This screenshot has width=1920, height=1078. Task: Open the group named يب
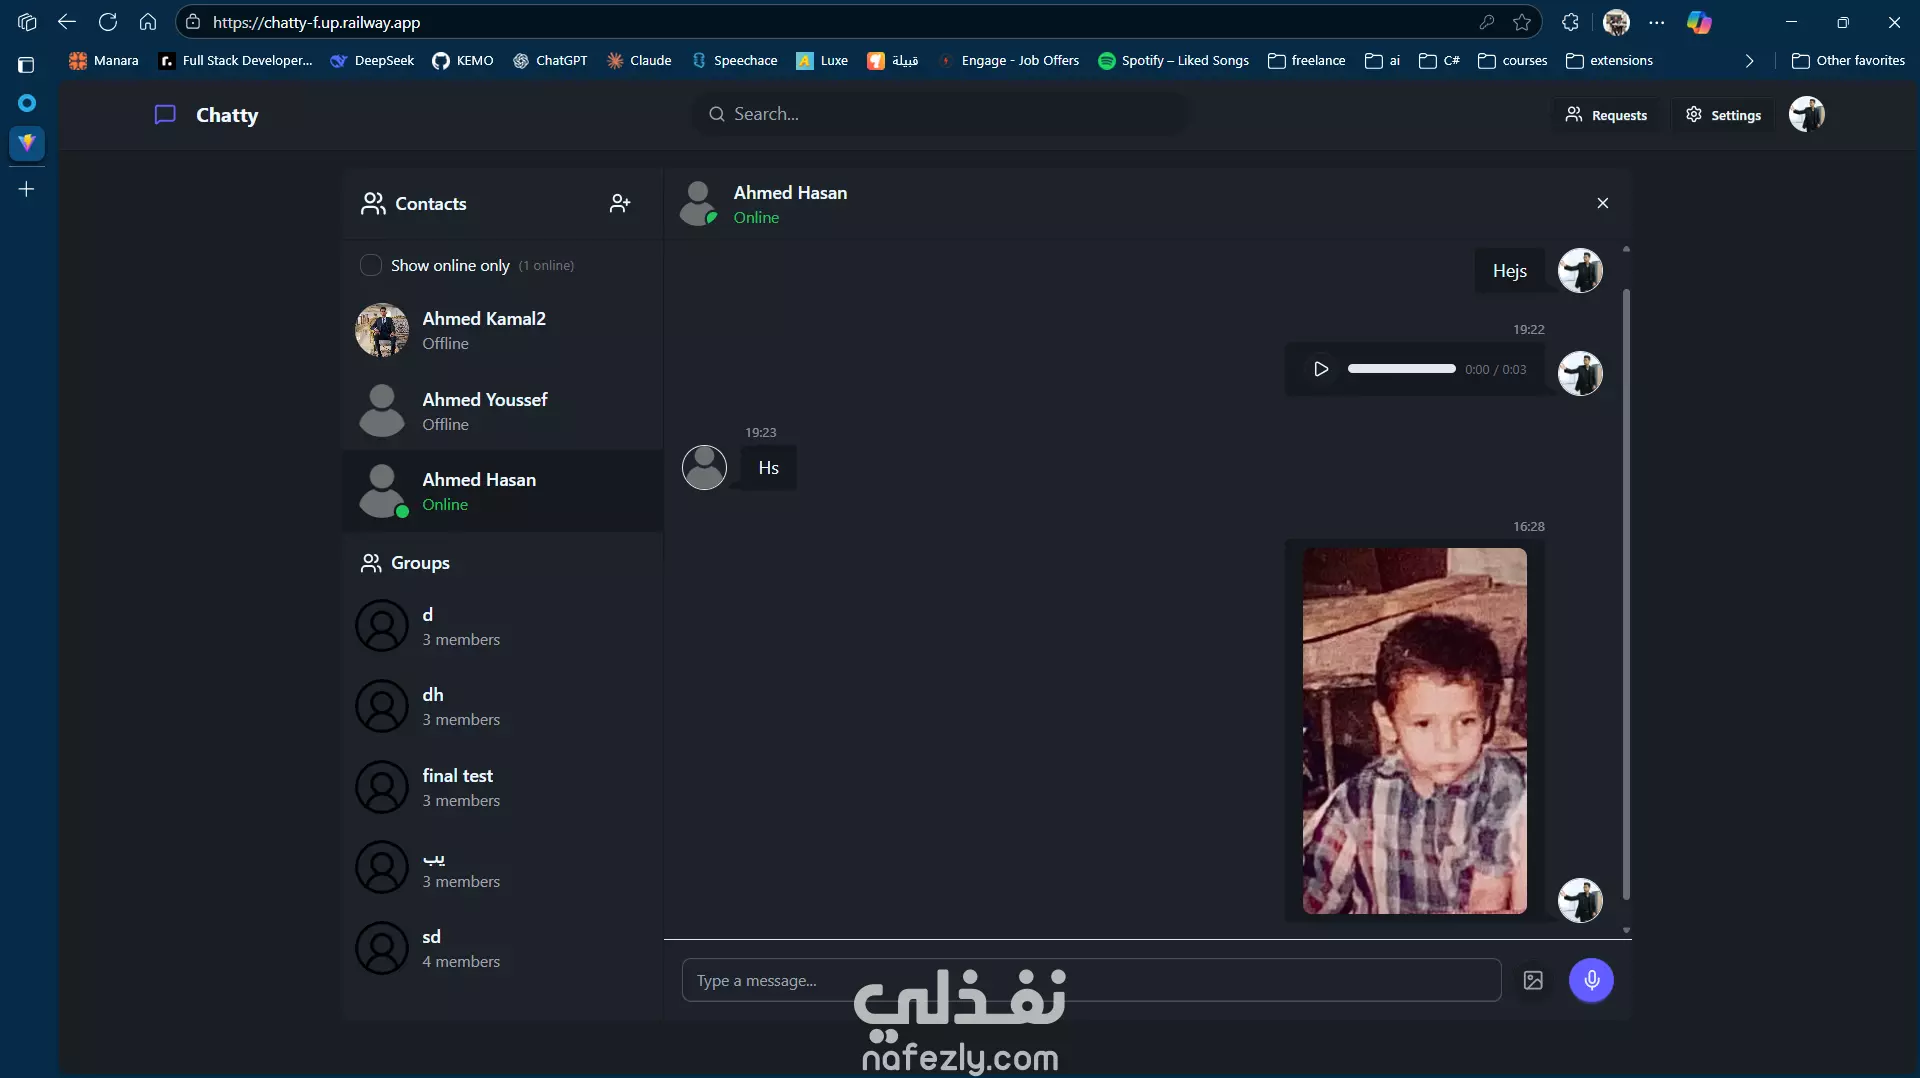tap(502, 868)
